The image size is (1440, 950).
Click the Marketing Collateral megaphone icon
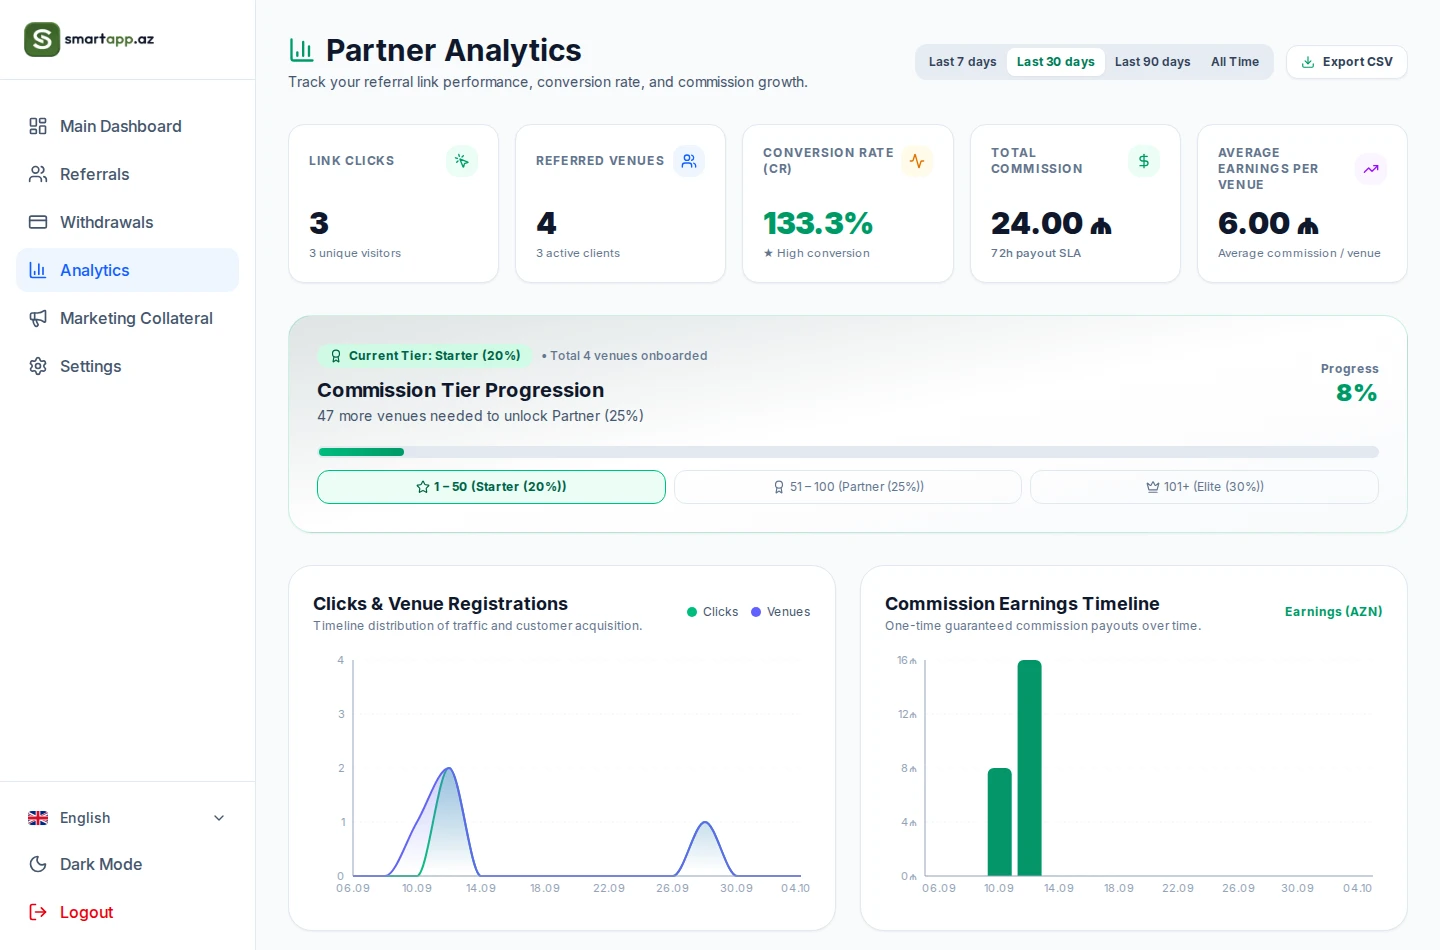[x=38, y=318]
